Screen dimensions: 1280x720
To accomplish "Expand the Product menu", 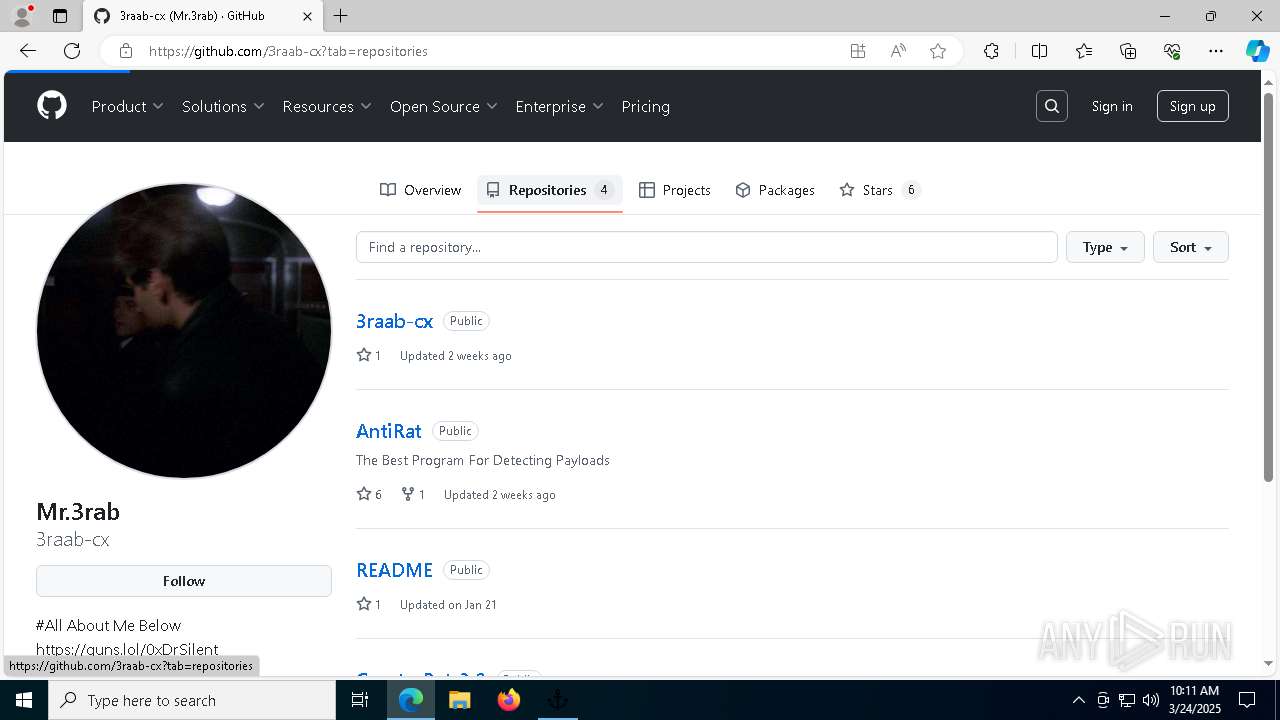I will coord(128,106).
